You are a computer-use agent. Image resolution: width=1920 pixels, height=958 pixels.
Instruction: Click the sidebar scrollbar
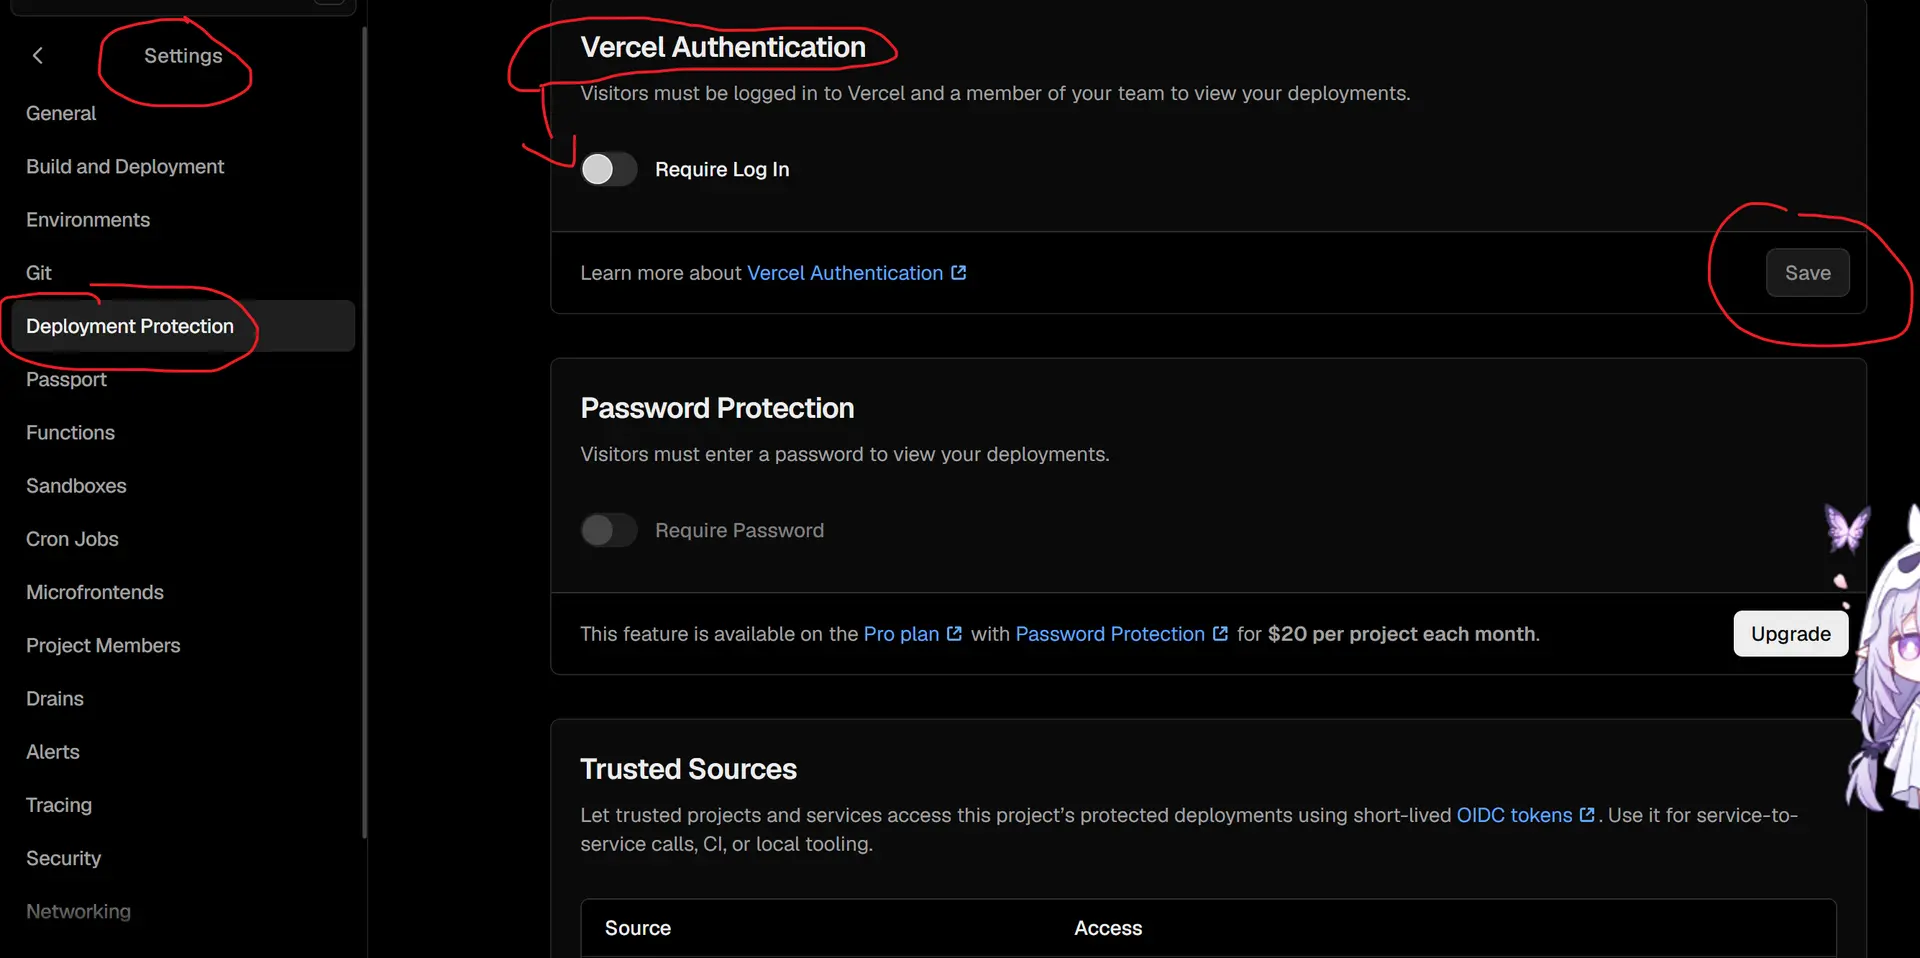click(364, 430)
